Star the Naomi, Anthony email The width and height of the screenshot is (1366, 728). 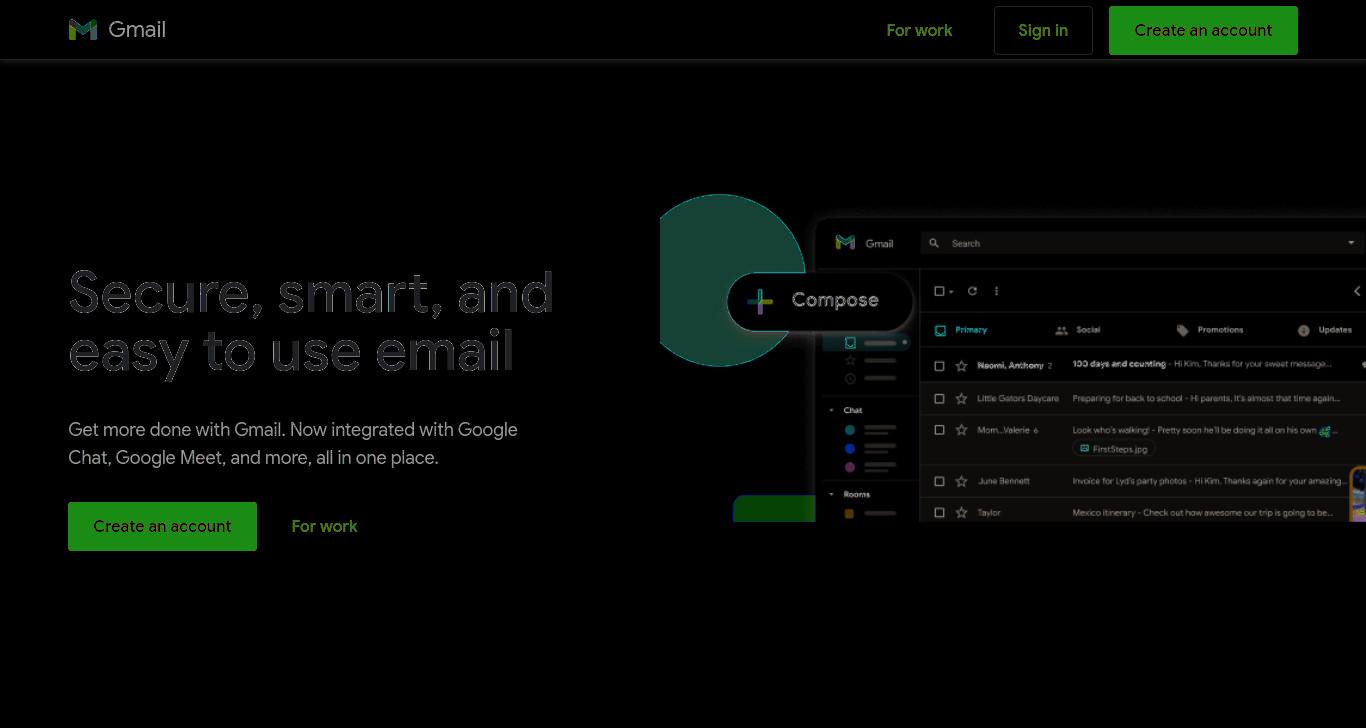tap(961, 366)
